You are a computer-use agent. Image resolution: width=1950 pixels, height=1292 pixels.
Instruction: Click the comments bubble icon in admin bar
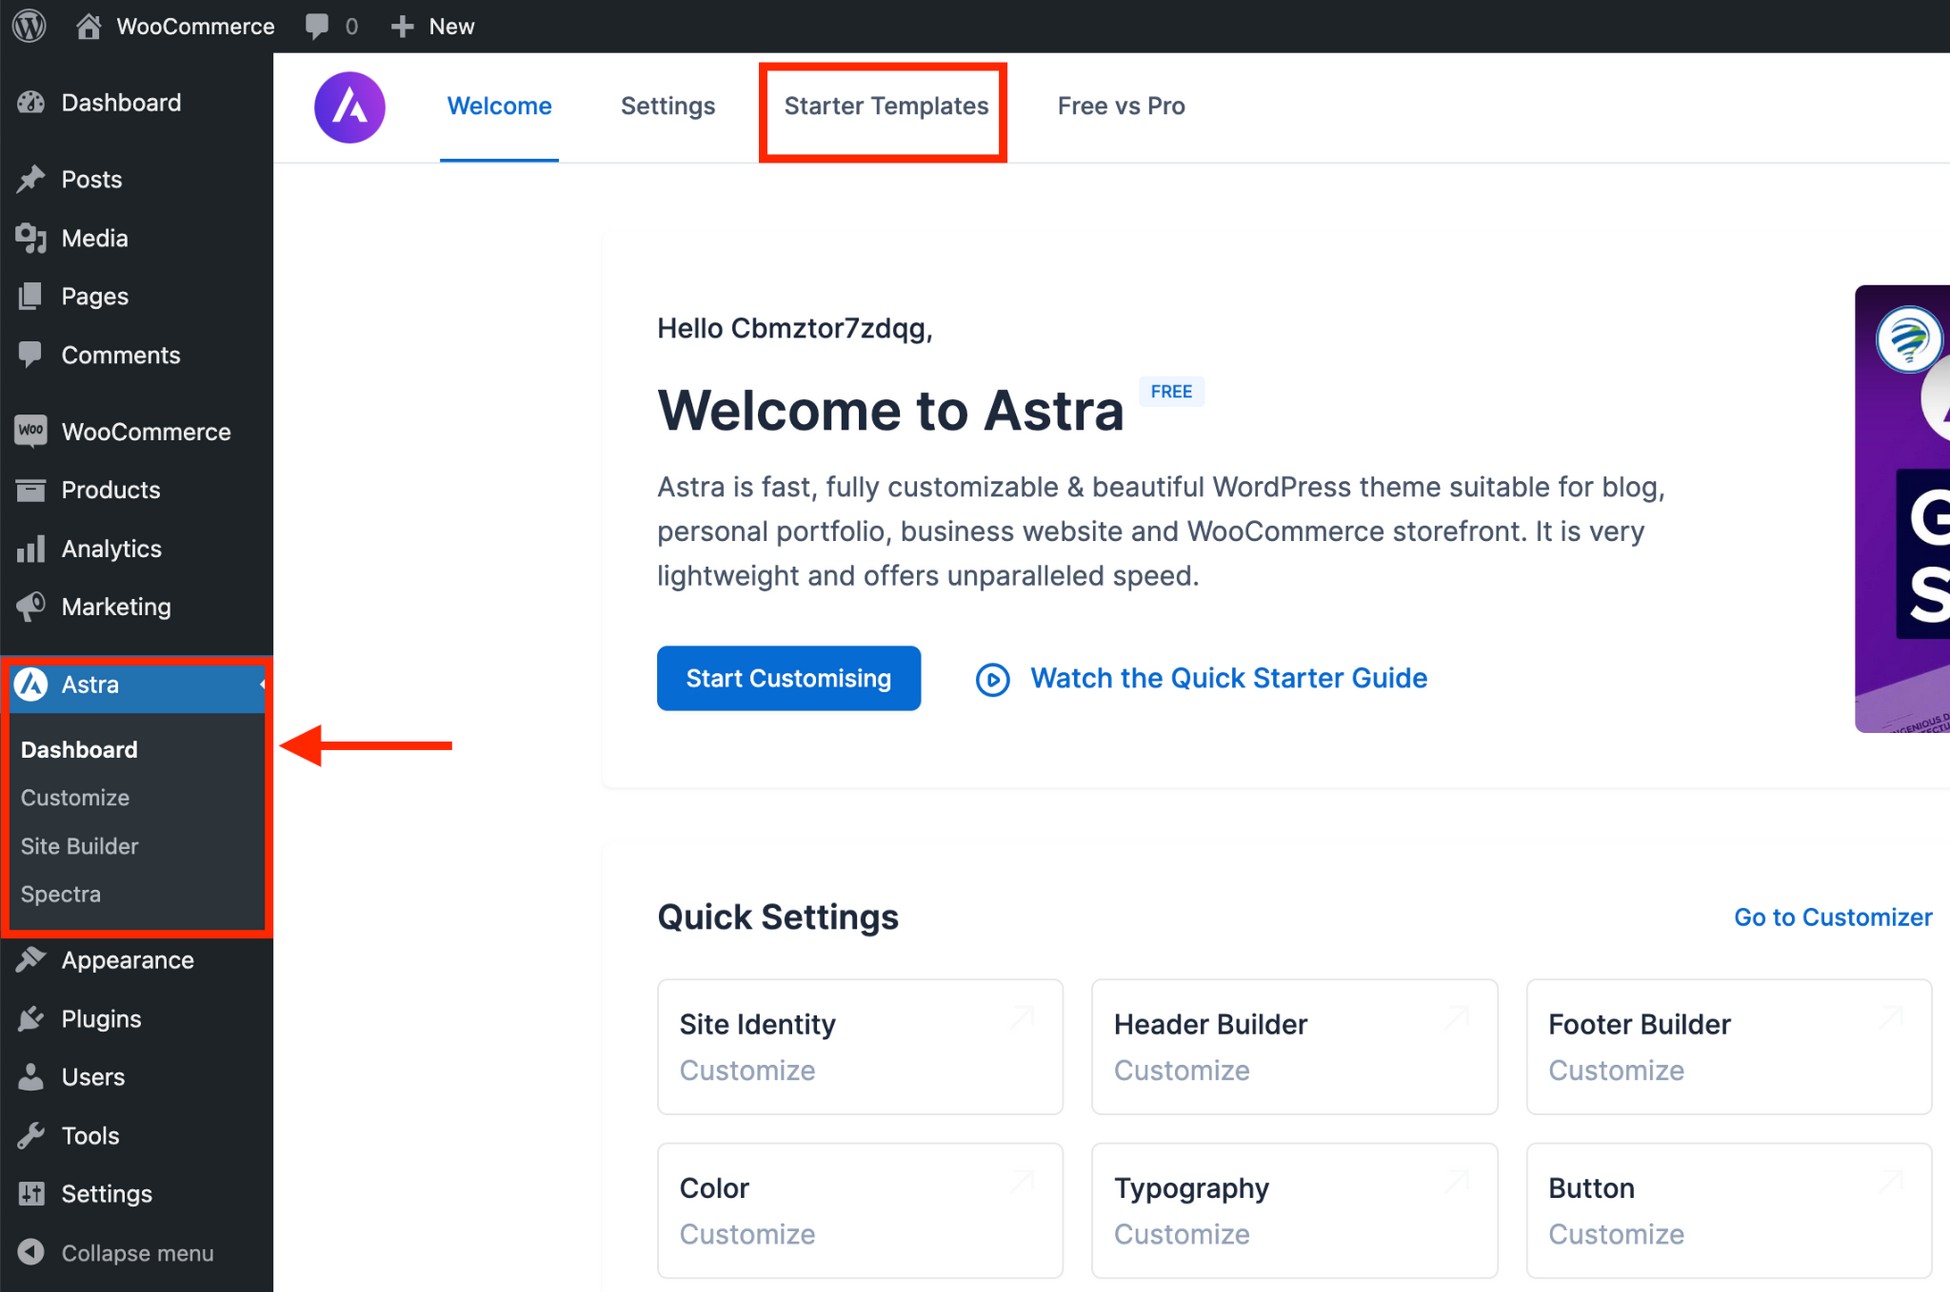pos(317,27)
